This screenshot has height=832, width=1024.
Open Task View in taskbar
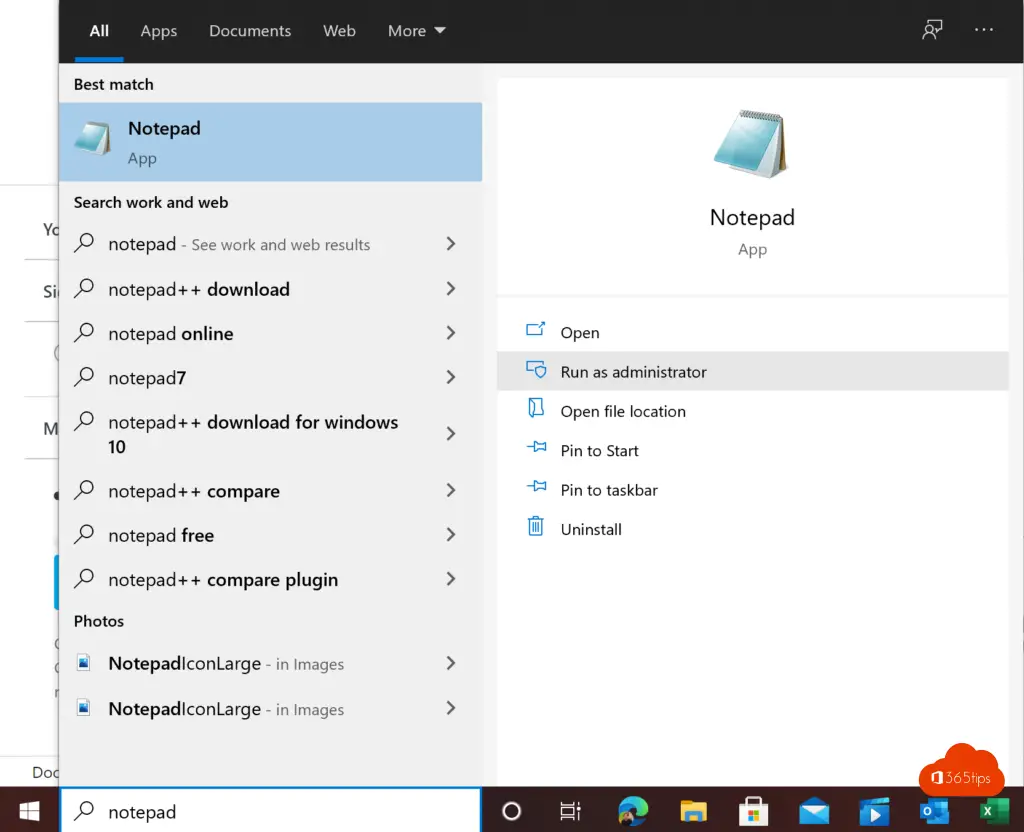570,811
